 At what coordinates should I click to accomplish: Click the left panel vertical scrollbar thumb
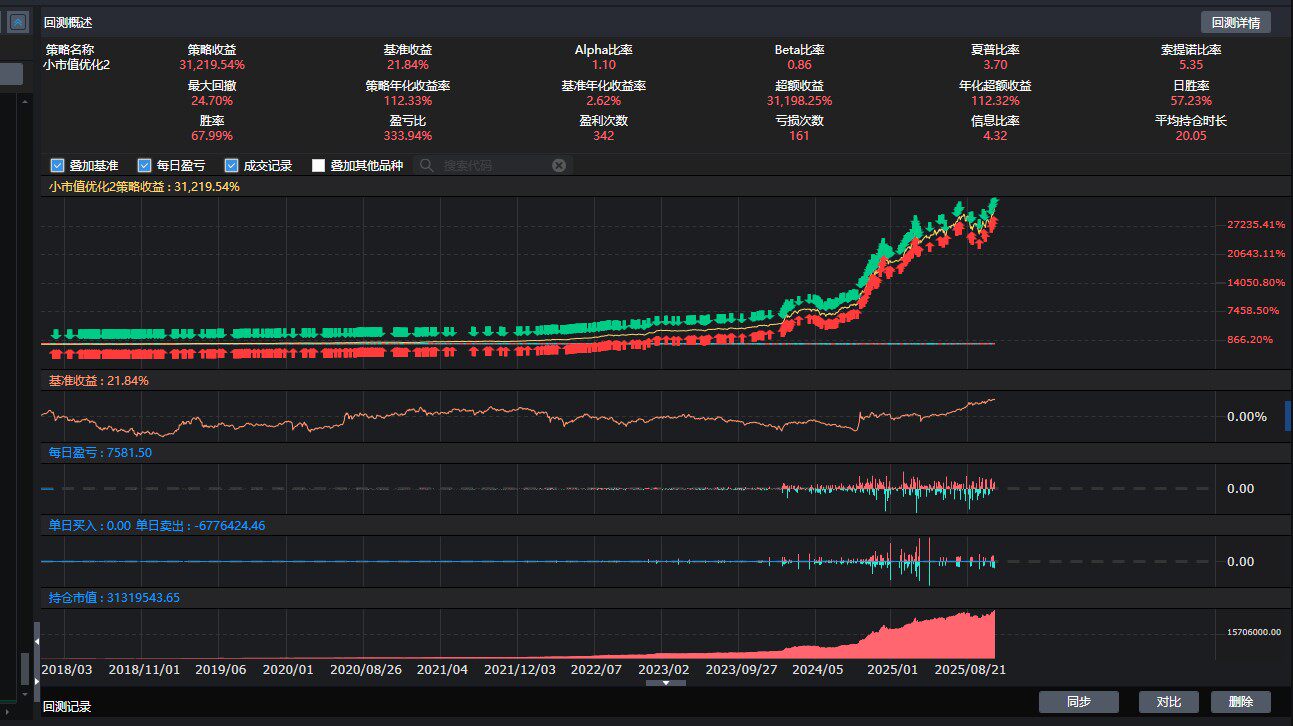(x=25, y=668)
